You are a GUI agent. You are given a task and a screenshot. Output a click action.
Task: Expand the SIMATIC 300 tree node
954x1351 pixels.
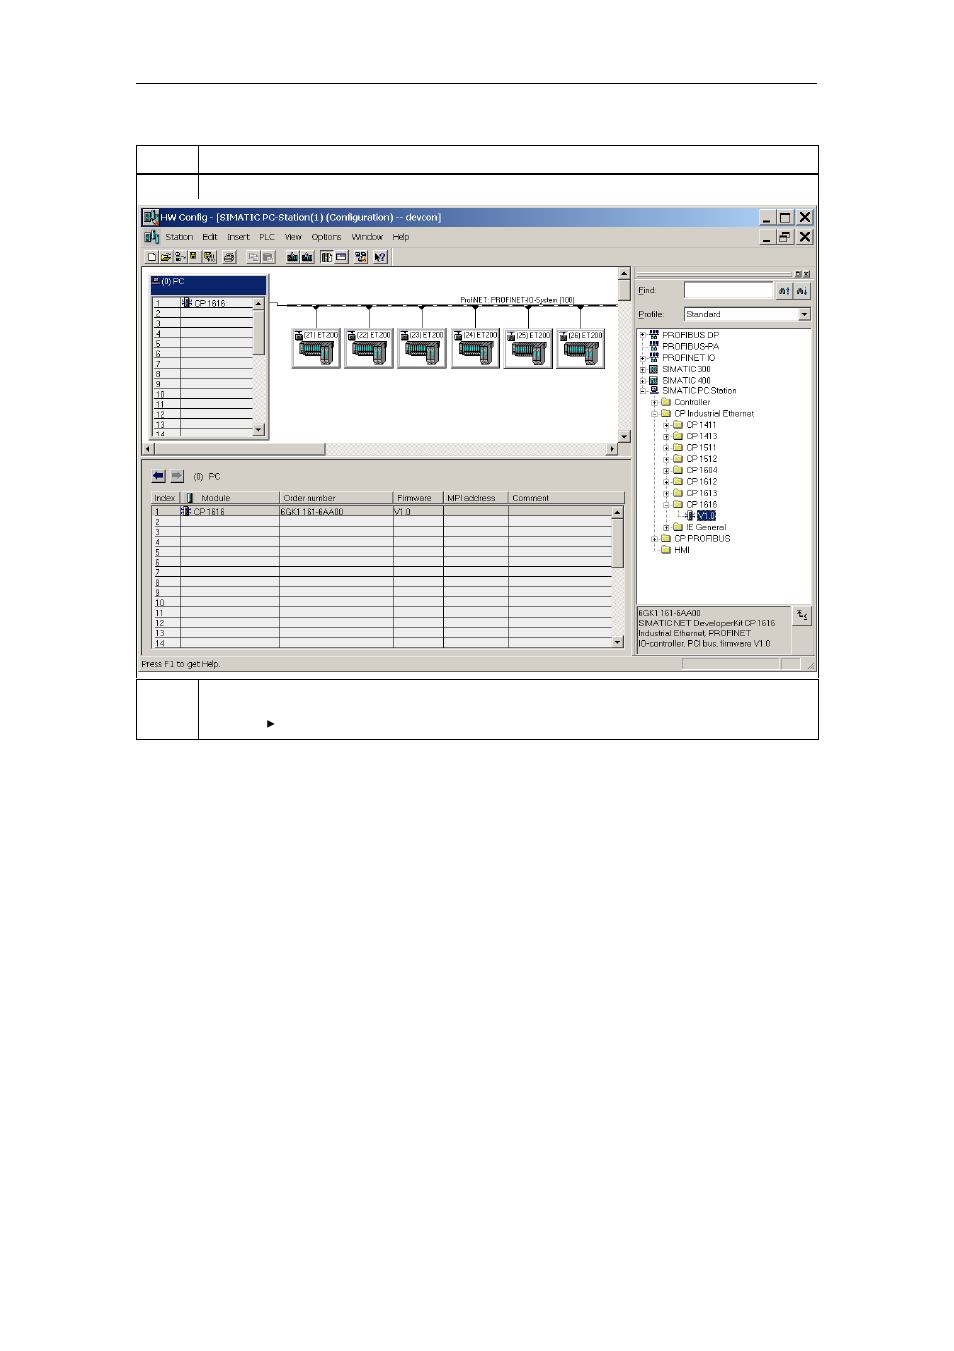[x=643, y=370]
